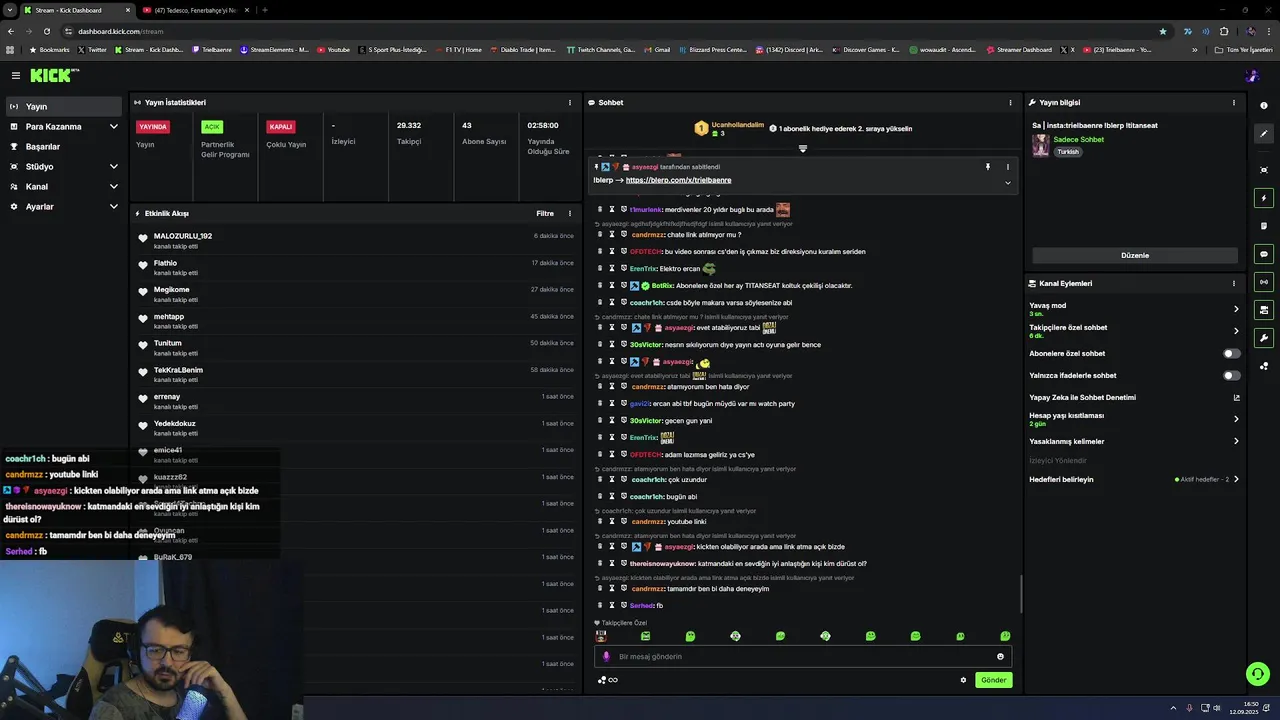Click the Düzenle button in Yayın bilgisi
1280x720 pixels.
(x=1135, y=255)
